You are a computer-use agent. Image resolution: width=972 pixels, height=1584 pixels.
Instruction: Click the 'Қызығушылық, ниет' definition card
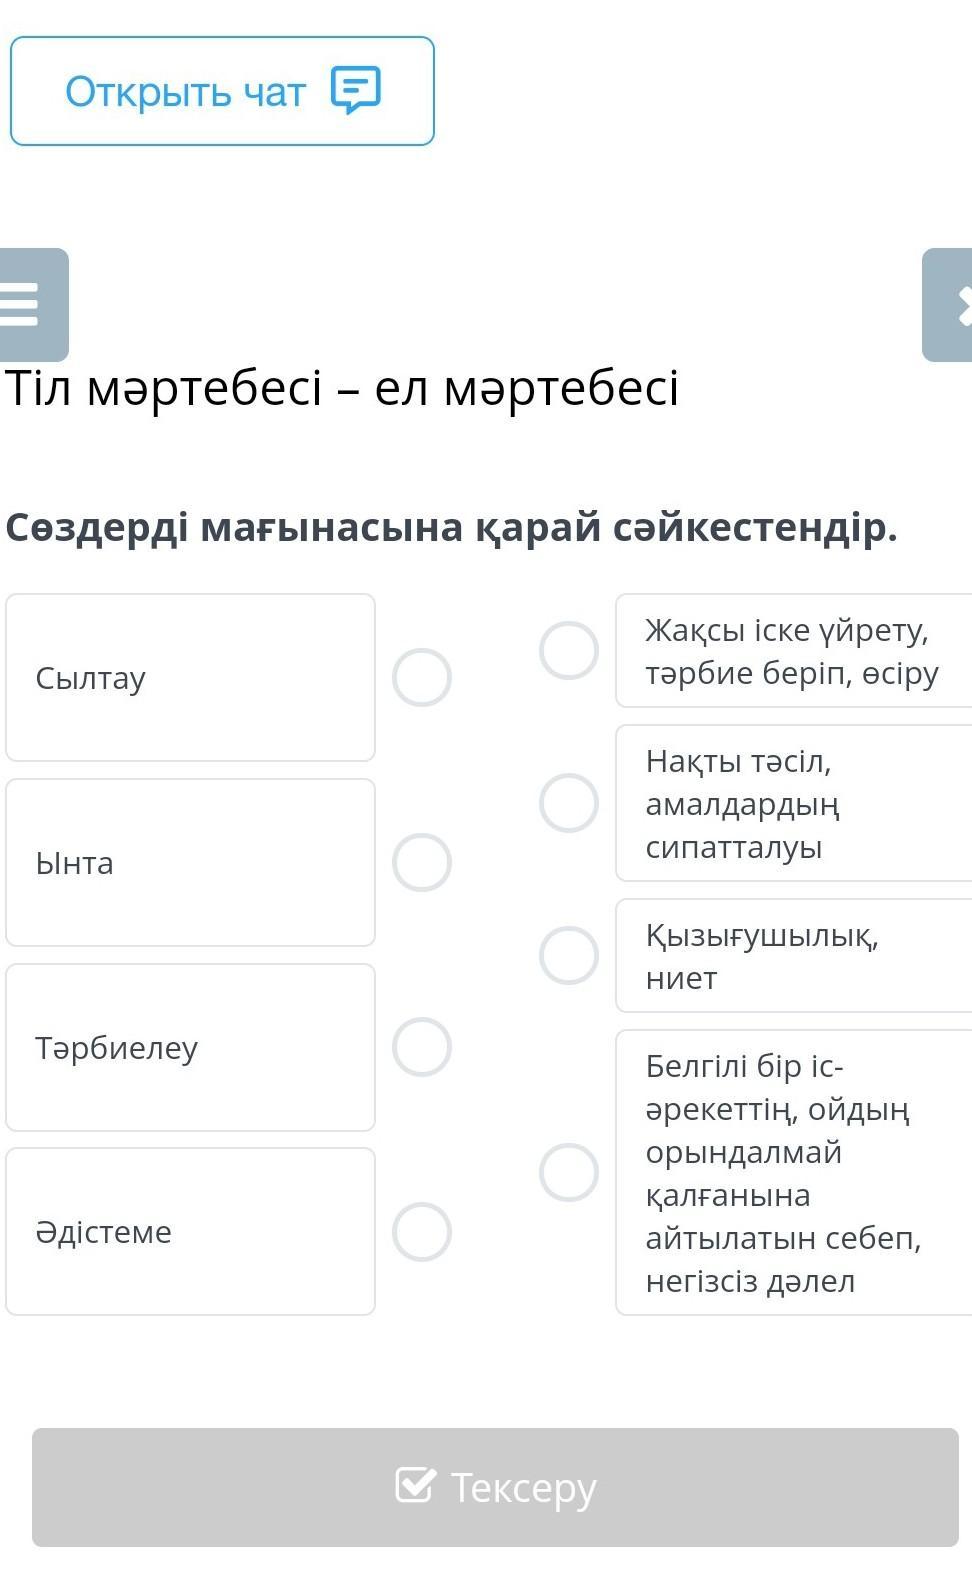(793, 956)
